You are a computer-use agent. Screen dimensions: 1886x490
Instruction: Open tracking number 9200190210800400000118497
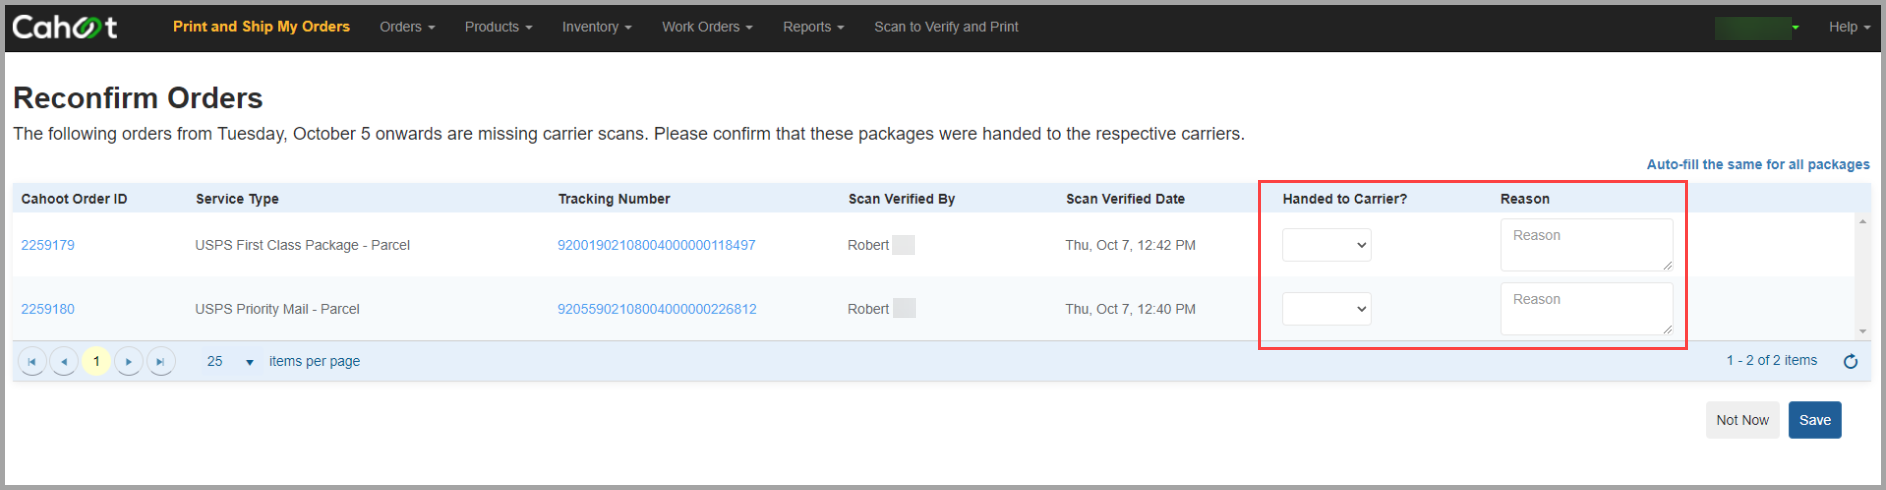coord(656,245)
